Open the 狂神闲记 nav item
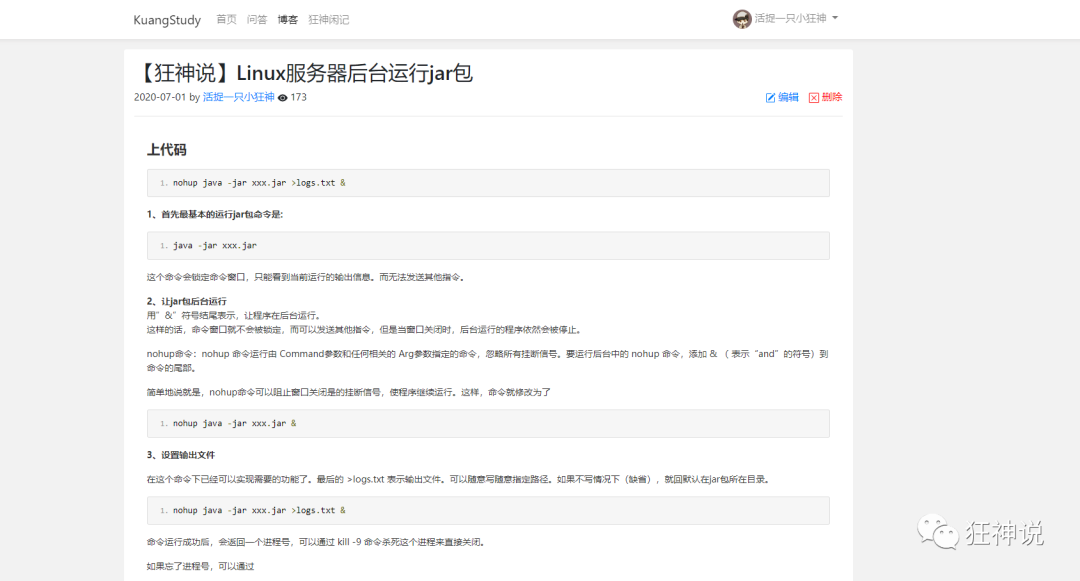Image resolution: width=1080 pixels, height=581 pixels. coord(329,19)
